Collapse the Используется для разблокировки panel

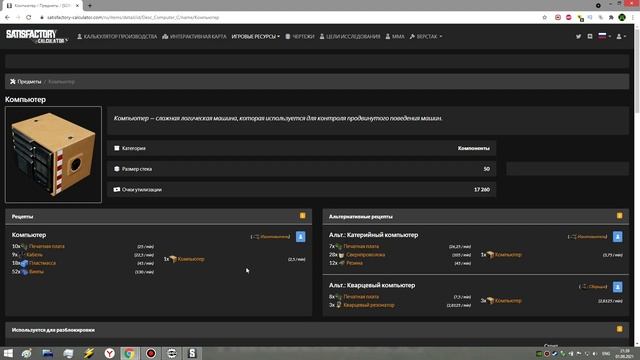pyautogui.click(x=620, y=329)
